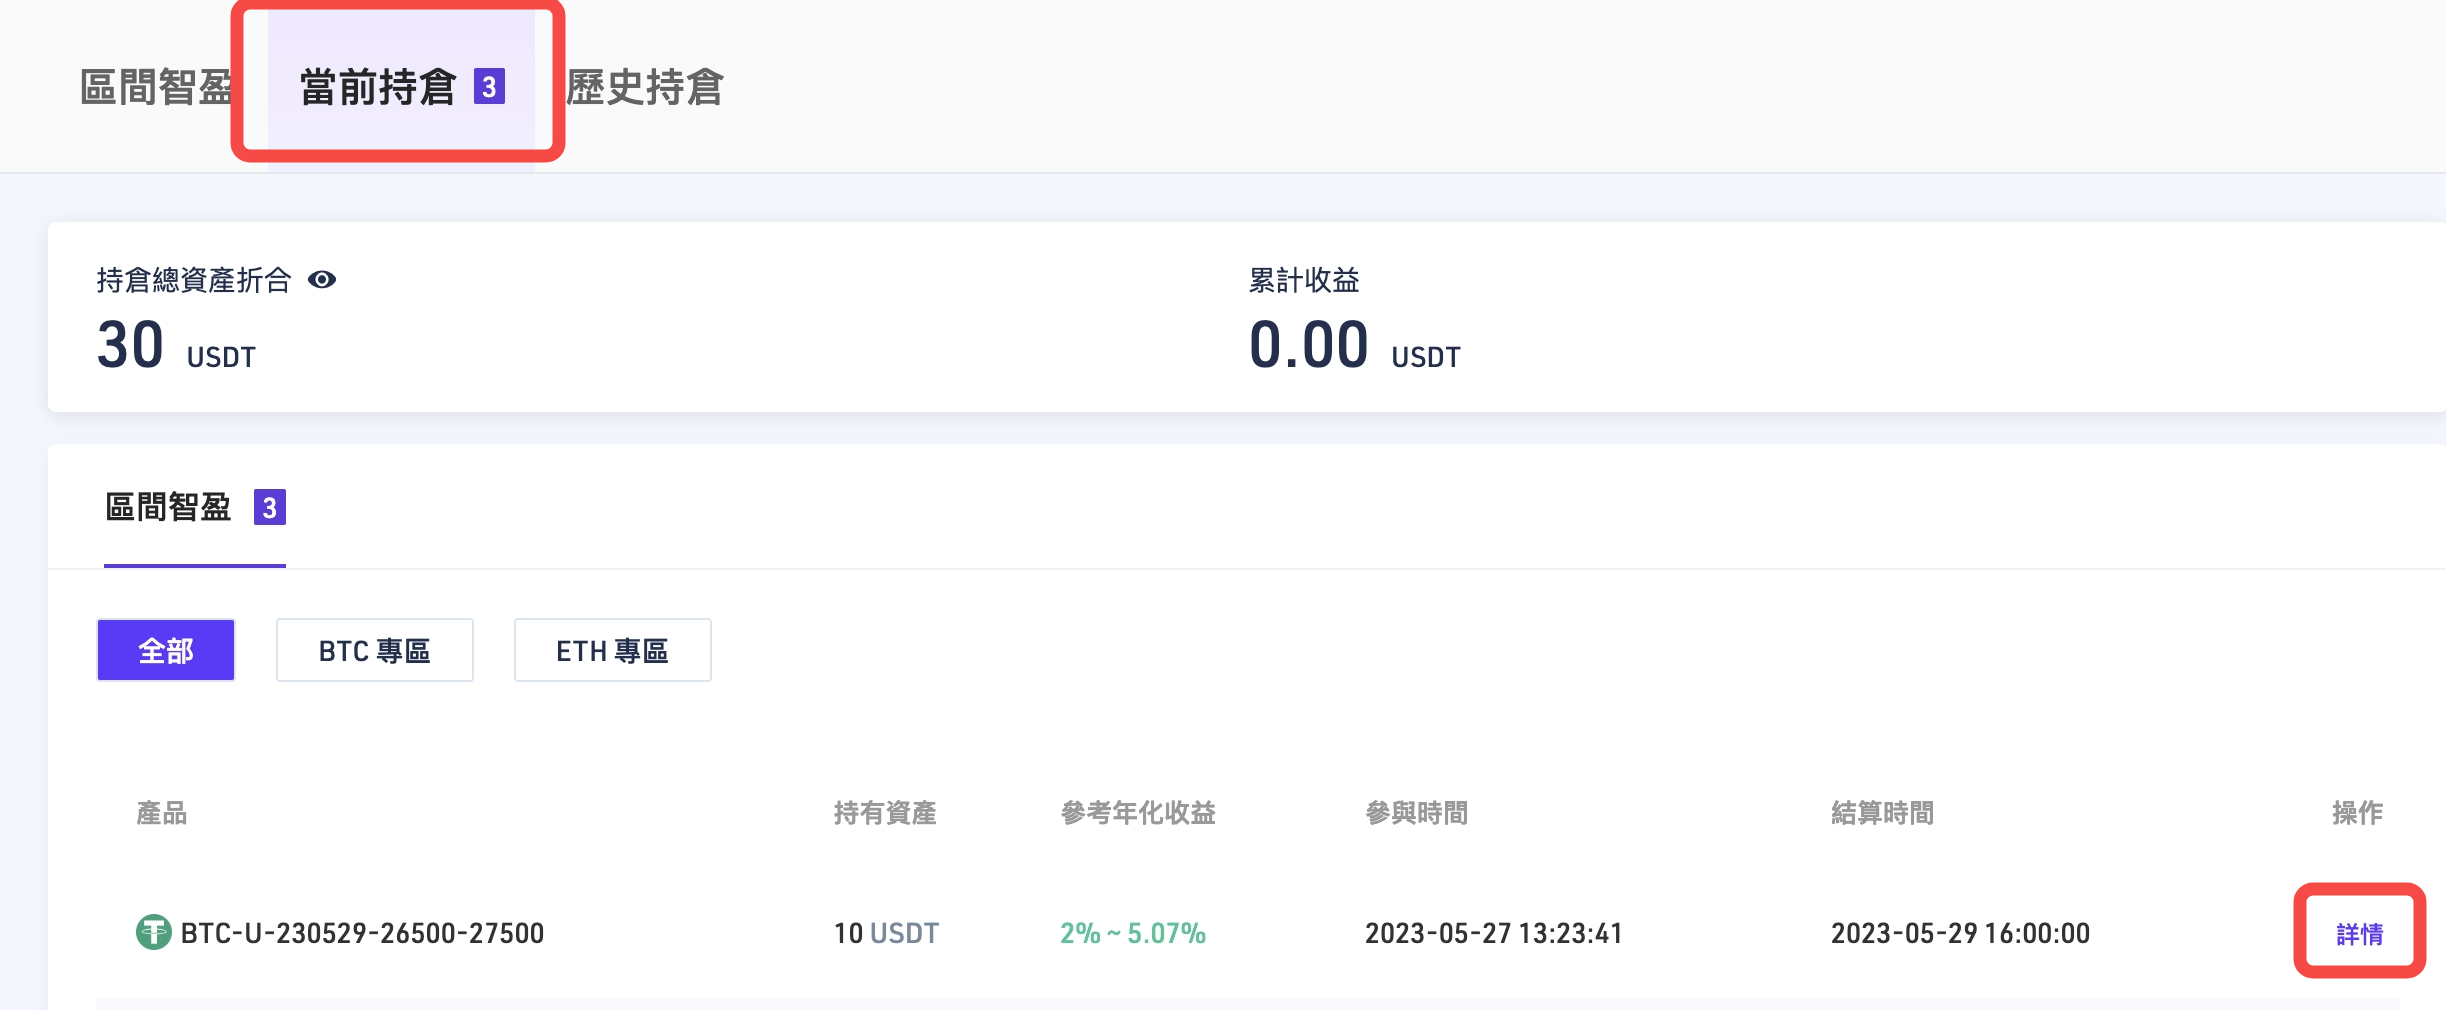Image resolution: width=2446 pixels, height=1010 pixels.
Task: Click the 持有資產 column header
Action: click(885, 813)
